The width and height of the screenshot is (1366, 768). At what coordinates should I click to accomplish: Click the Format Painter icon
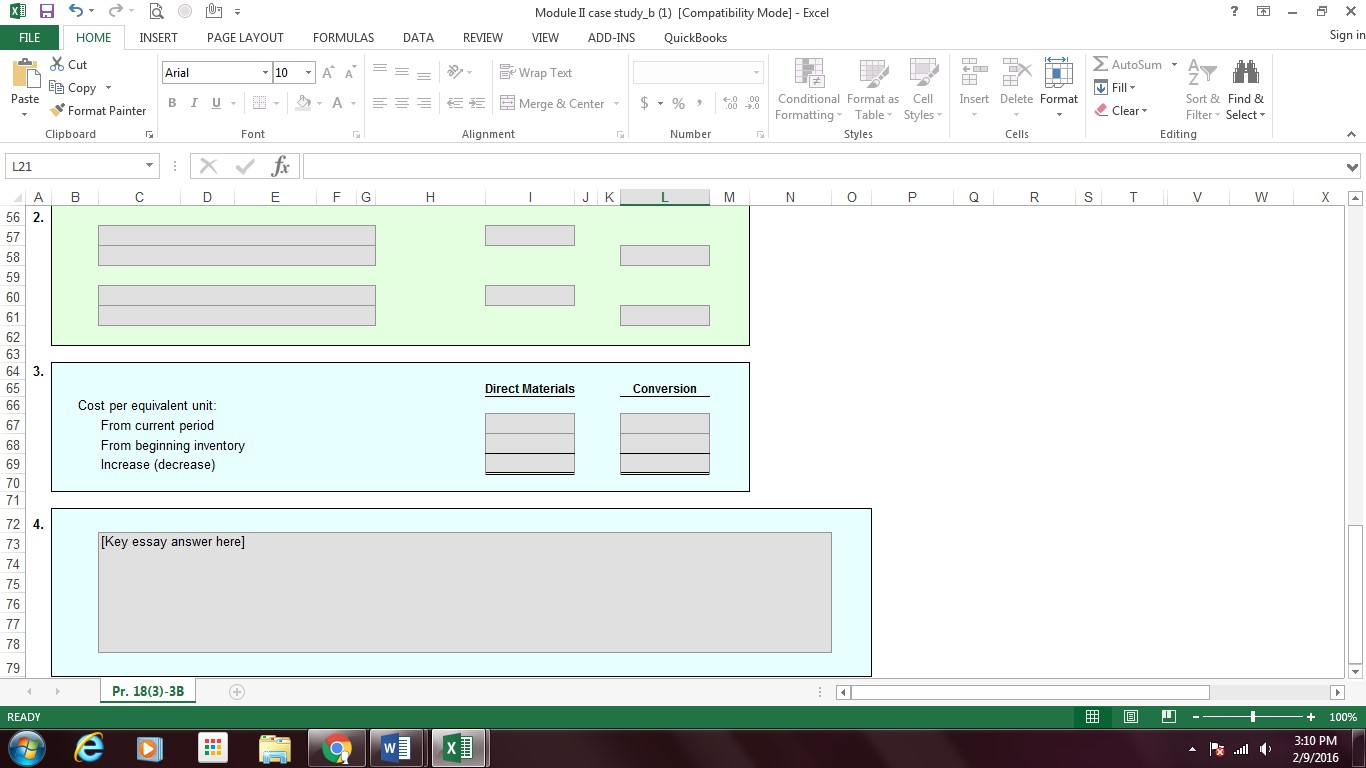(58, 111)
